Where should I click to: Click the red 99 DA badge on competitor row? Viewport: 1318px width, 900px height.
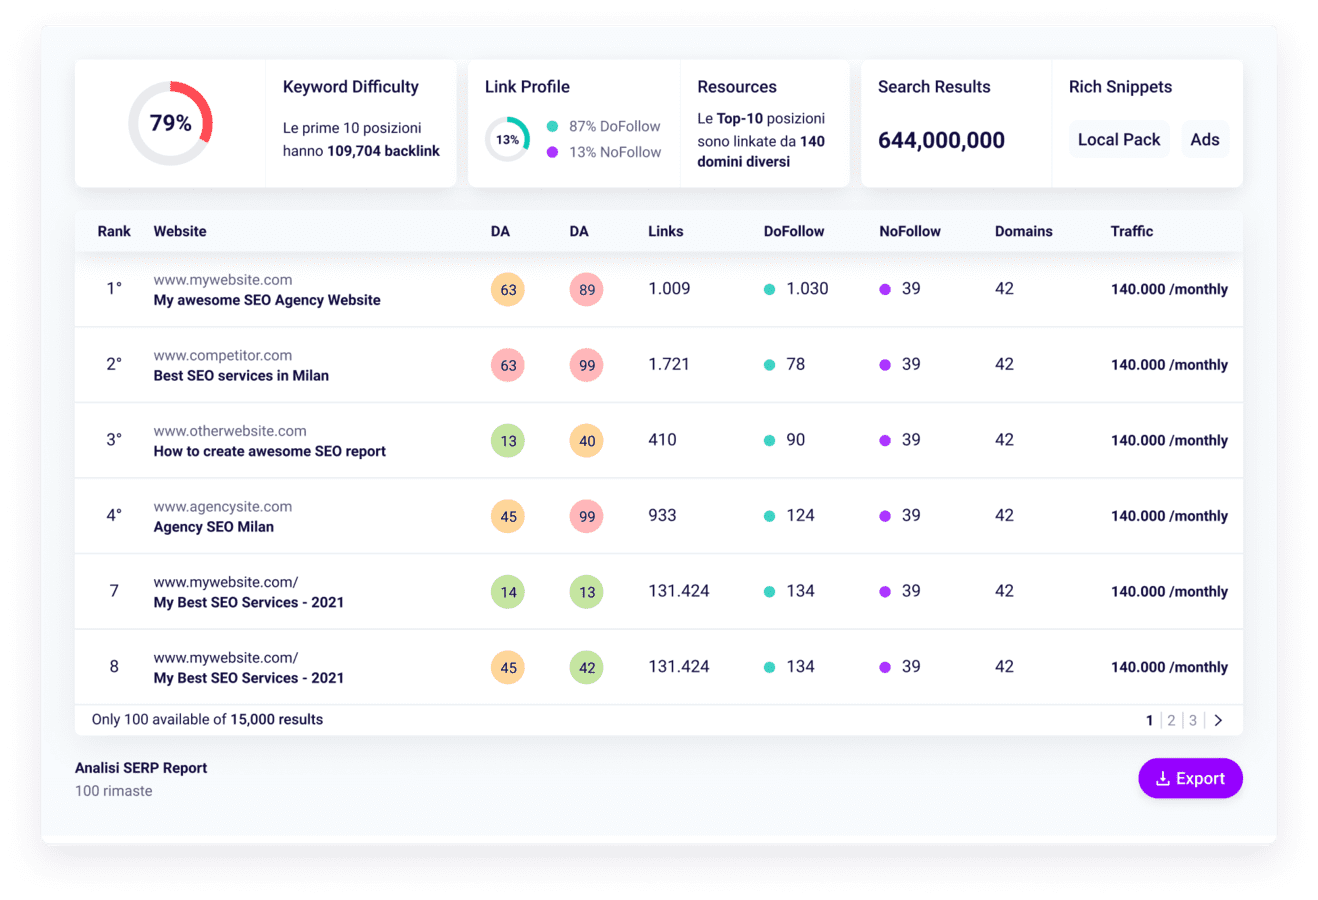(x=586, y=364)
